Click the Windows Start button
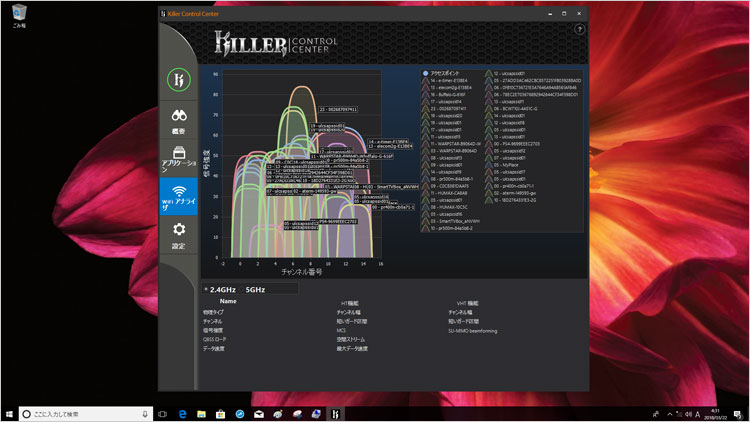750x422 pixels. click(x=10, y=412)
